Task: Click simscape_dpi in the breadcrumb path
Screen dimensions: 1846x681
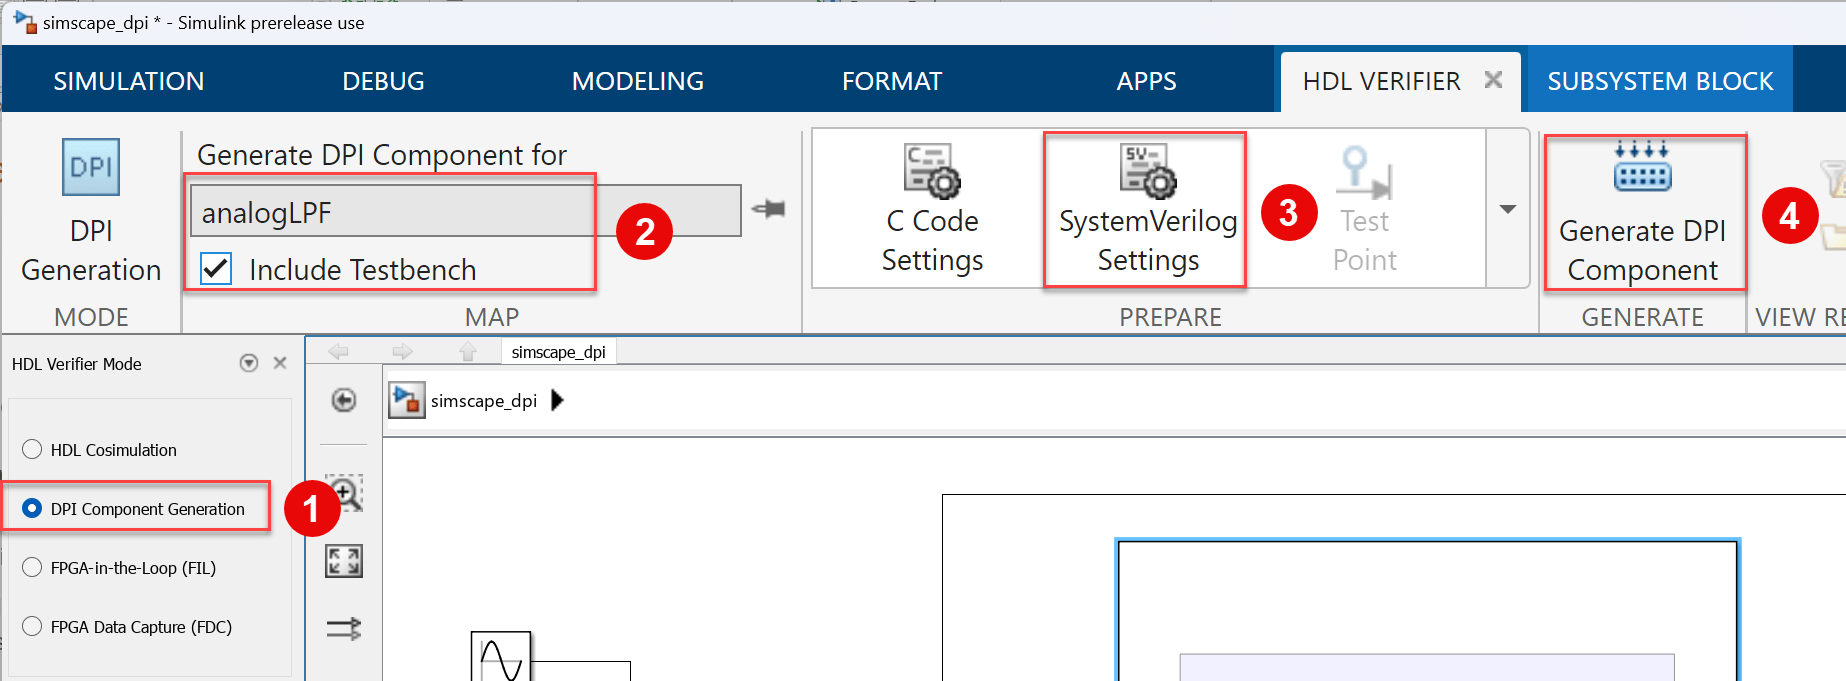Action: pyautogui.click(x=484, y=400)
